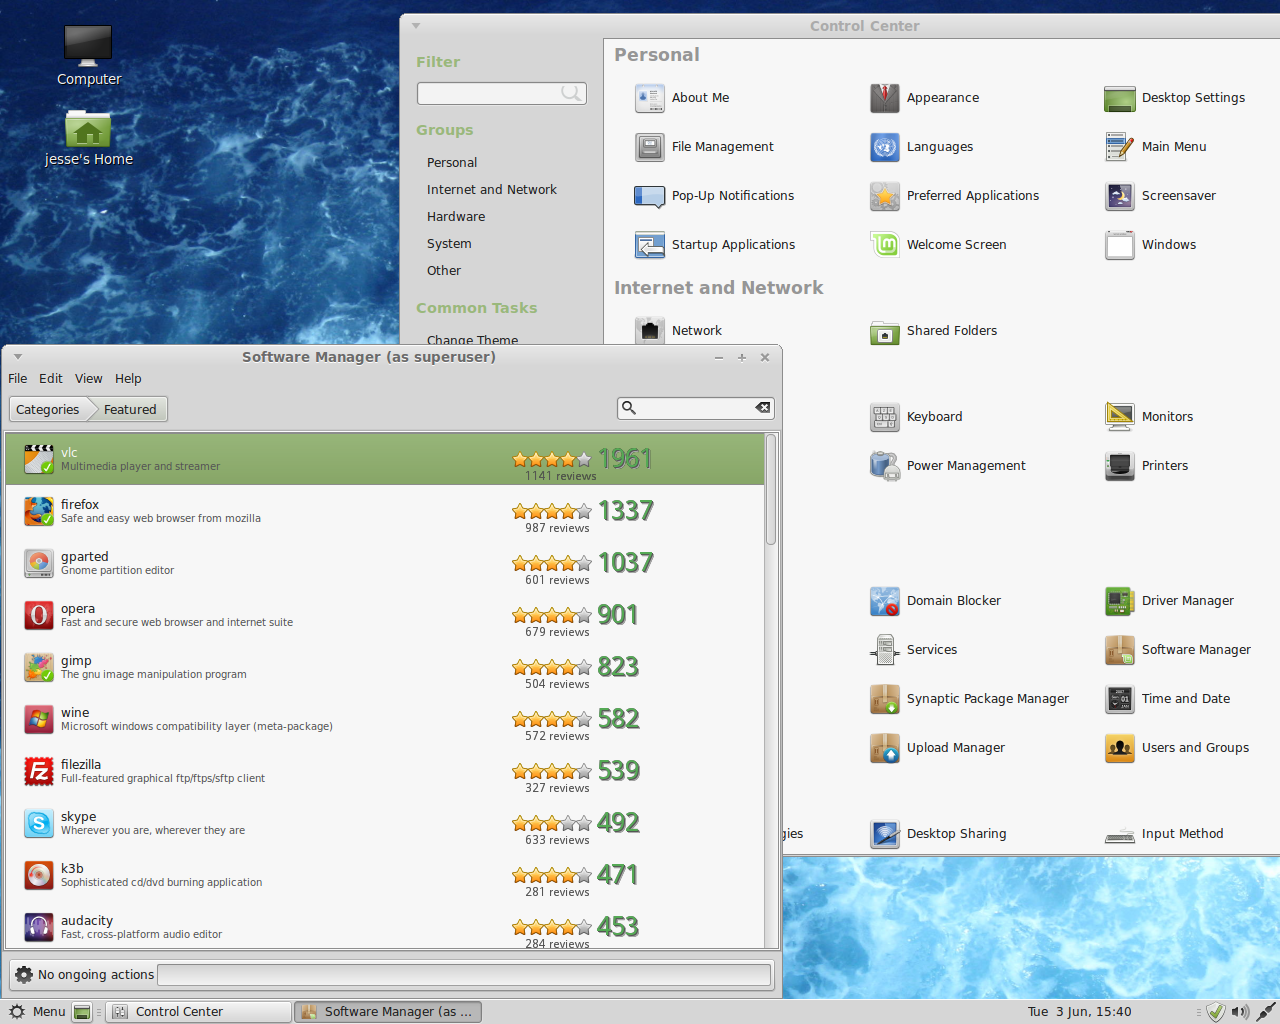Viewport: 1280px width, 1024px height.
Task: Click the Desktop Sharing icon
Action: pyautogui.click(x=885, y=834)
